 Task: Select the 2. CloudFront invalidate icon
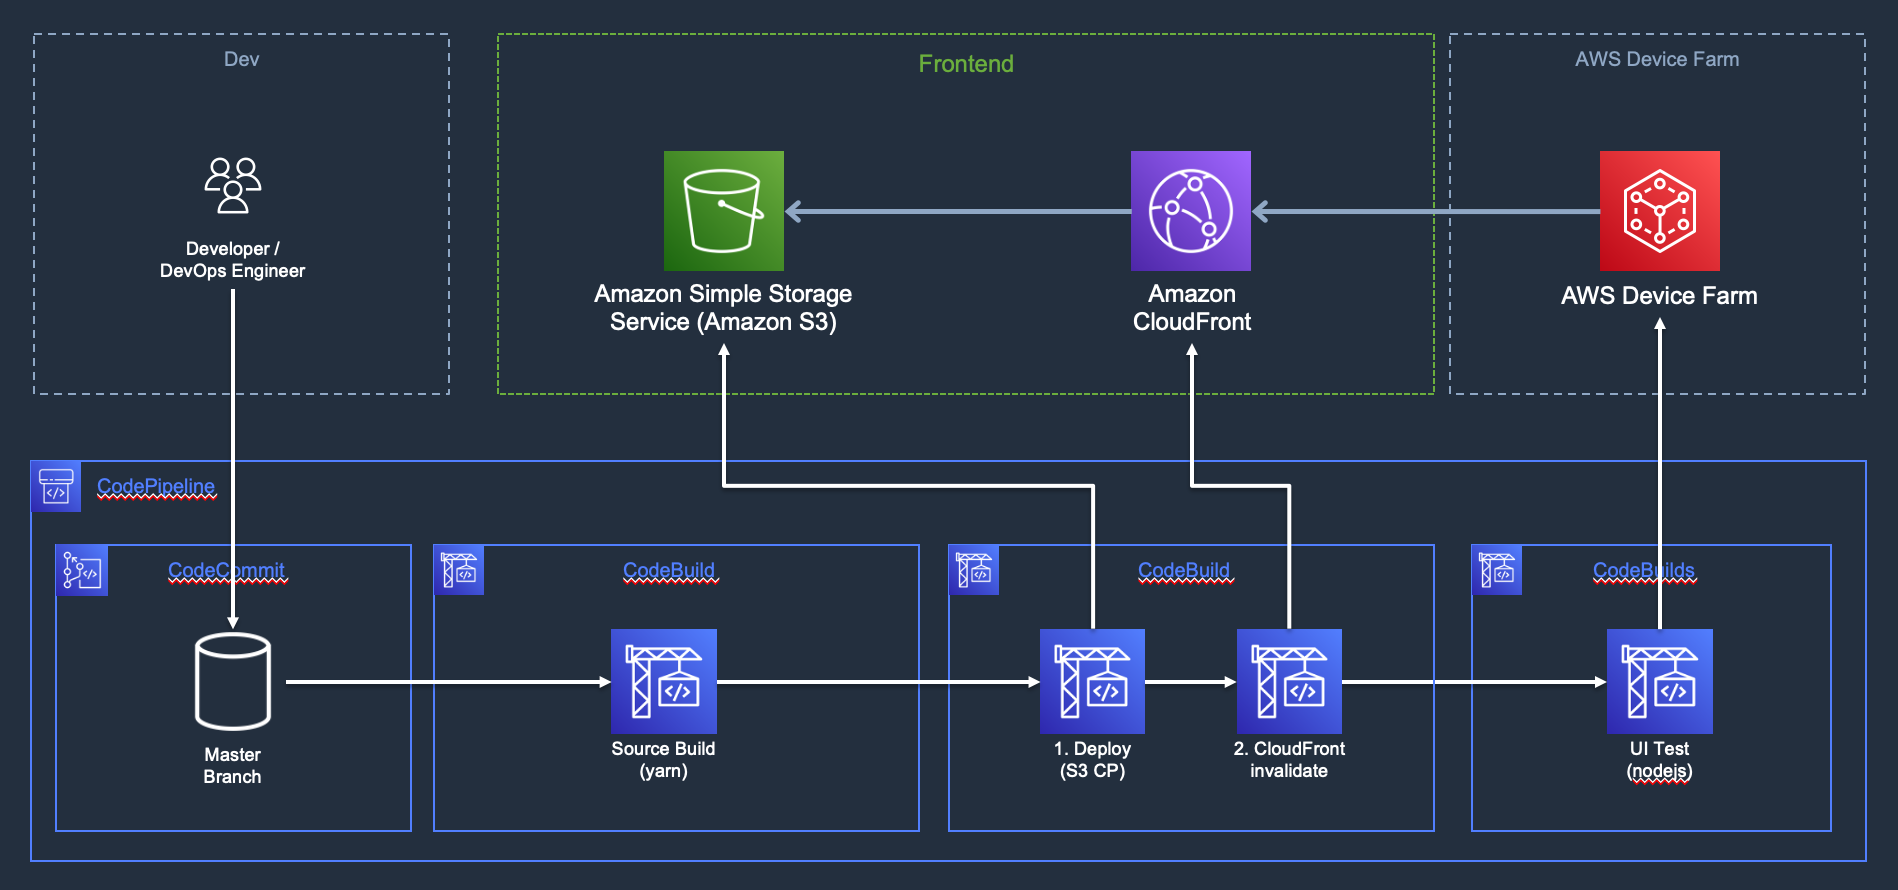(x=1289, y=681)
